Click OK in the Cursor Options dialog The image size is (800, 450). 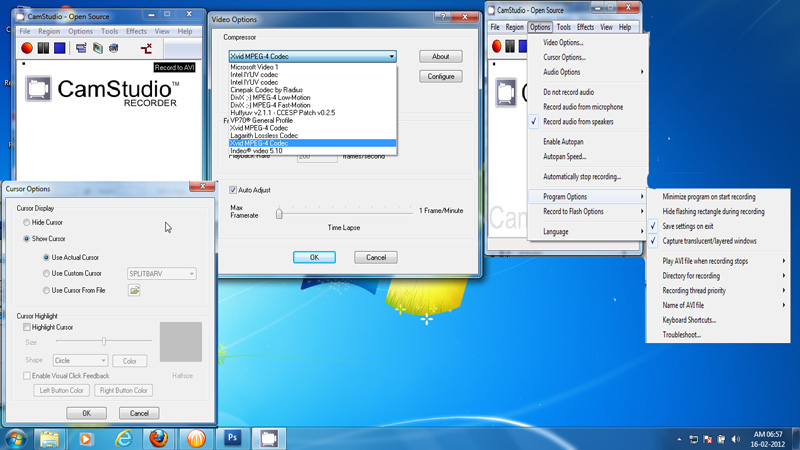(x=87, y=413)
